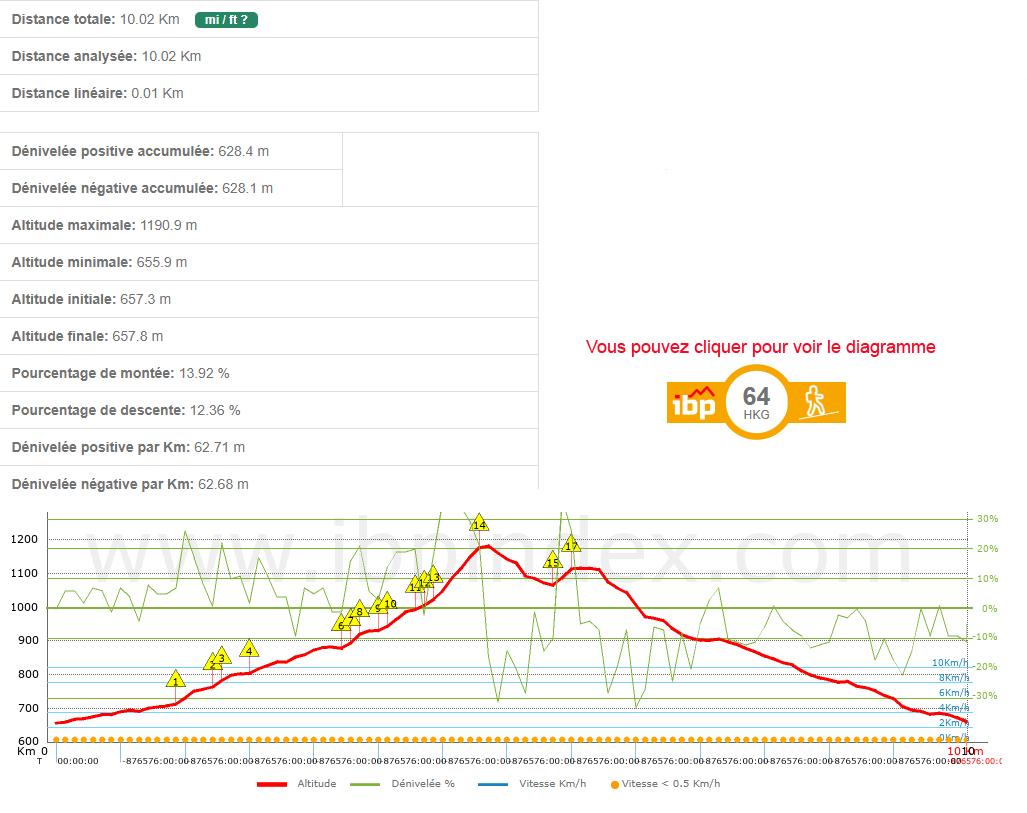Viewport: 1027px width, 813px height.
Task: Open the IBP 64 HKG index badge
Action: point(756,402)
